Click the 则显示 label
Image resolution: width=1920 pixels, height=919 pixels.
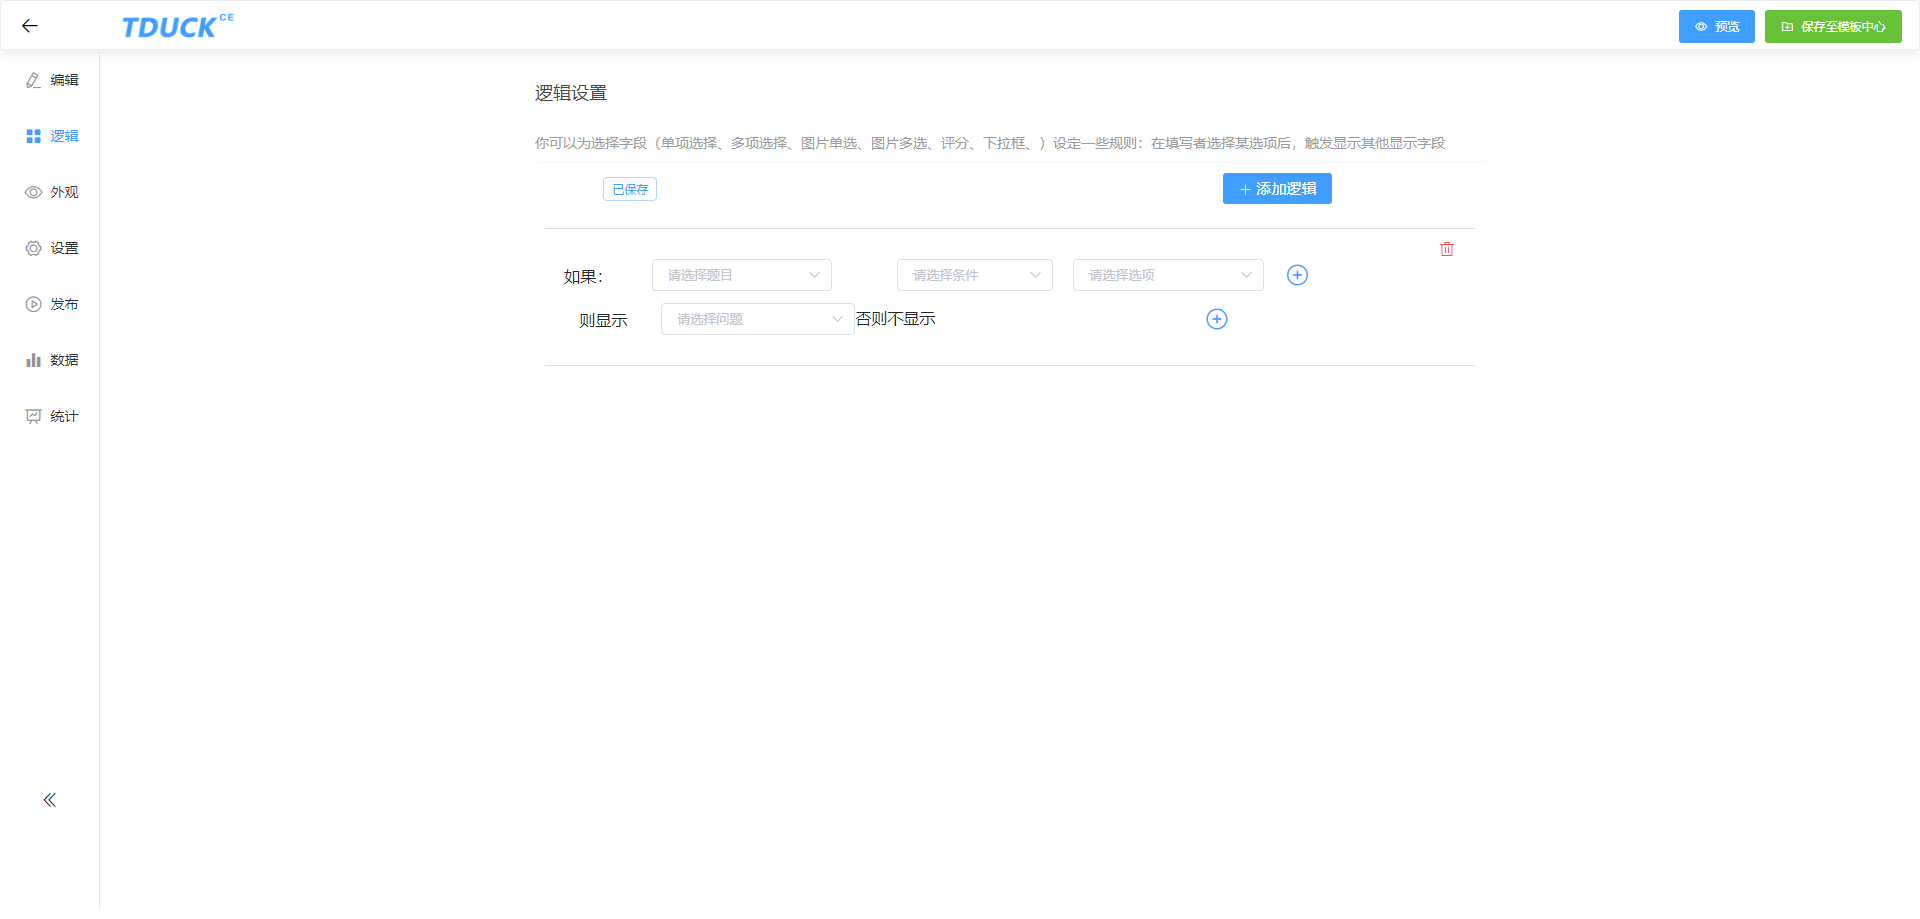pyautogui.click(x=603, y=321)
